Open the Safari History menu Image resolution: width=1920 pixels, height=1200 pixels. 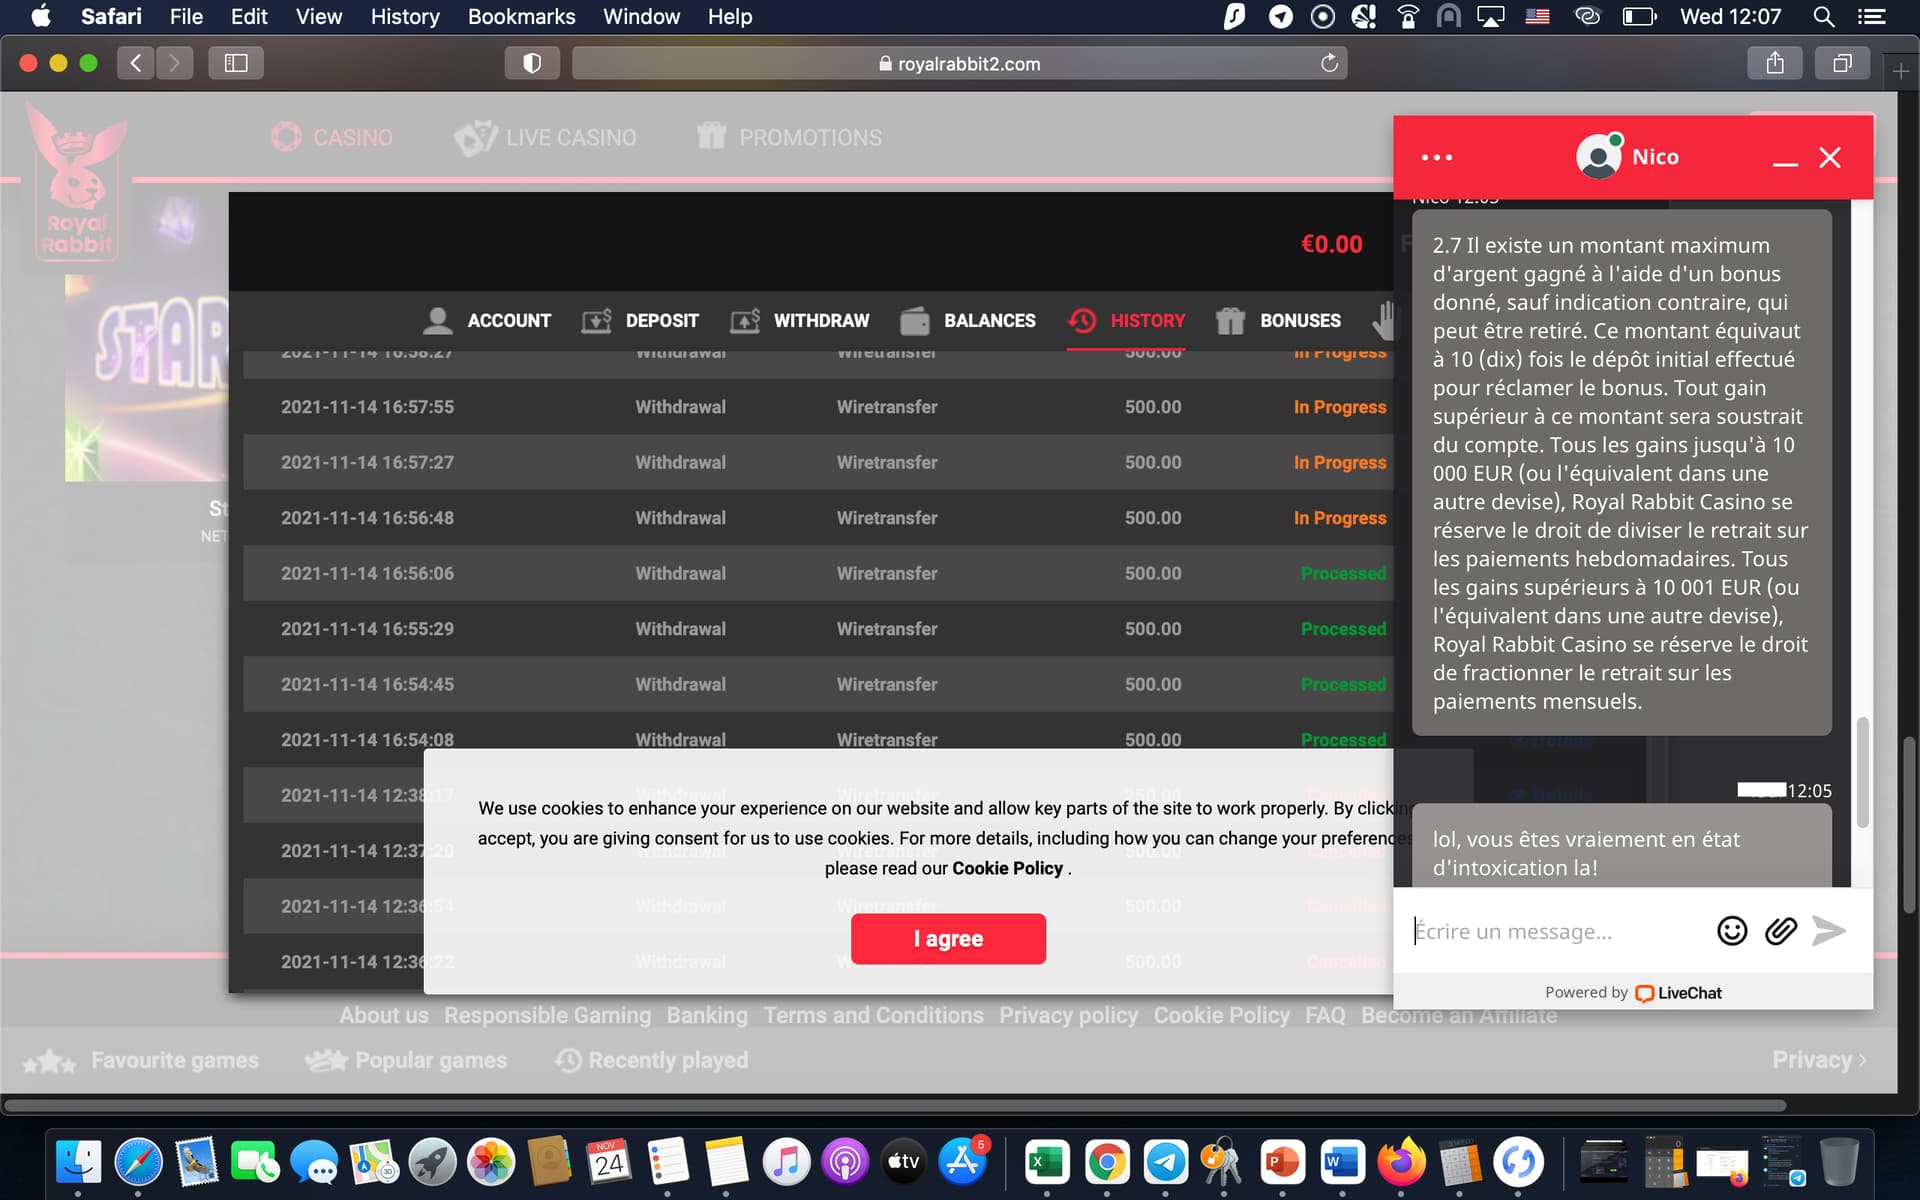tap(404, 17)
